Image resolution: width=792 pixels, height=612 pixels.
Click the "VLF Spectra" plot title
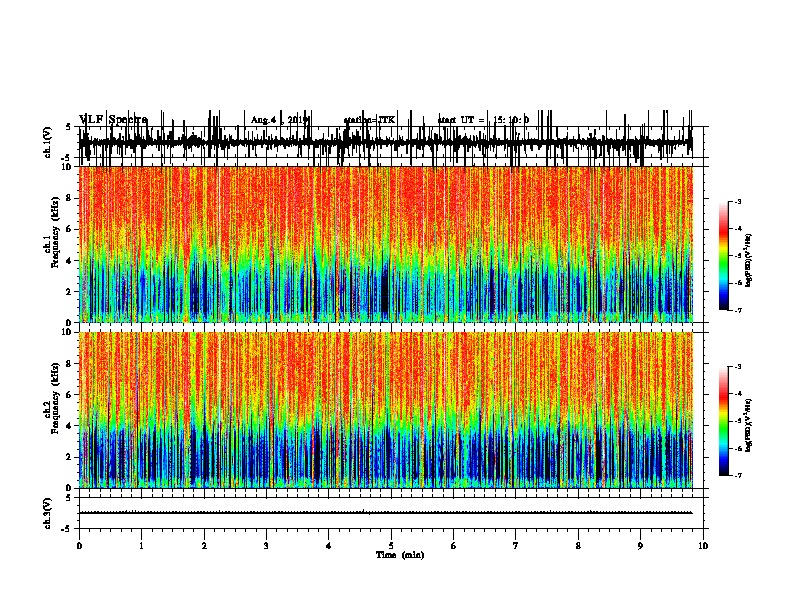113,120
